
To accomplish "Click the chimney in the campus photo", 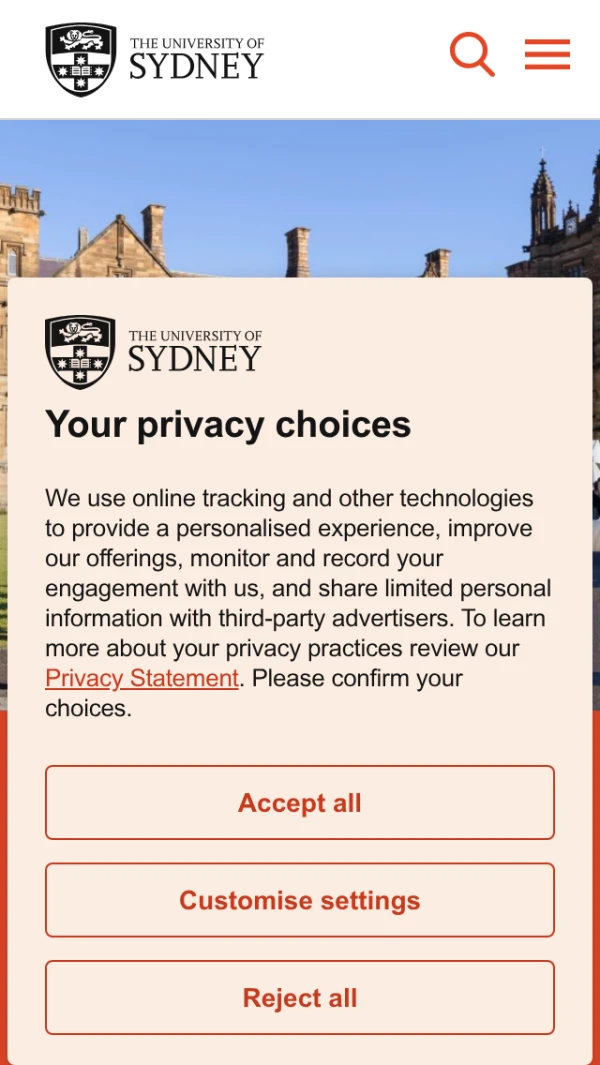I will (x=298, y=250).
